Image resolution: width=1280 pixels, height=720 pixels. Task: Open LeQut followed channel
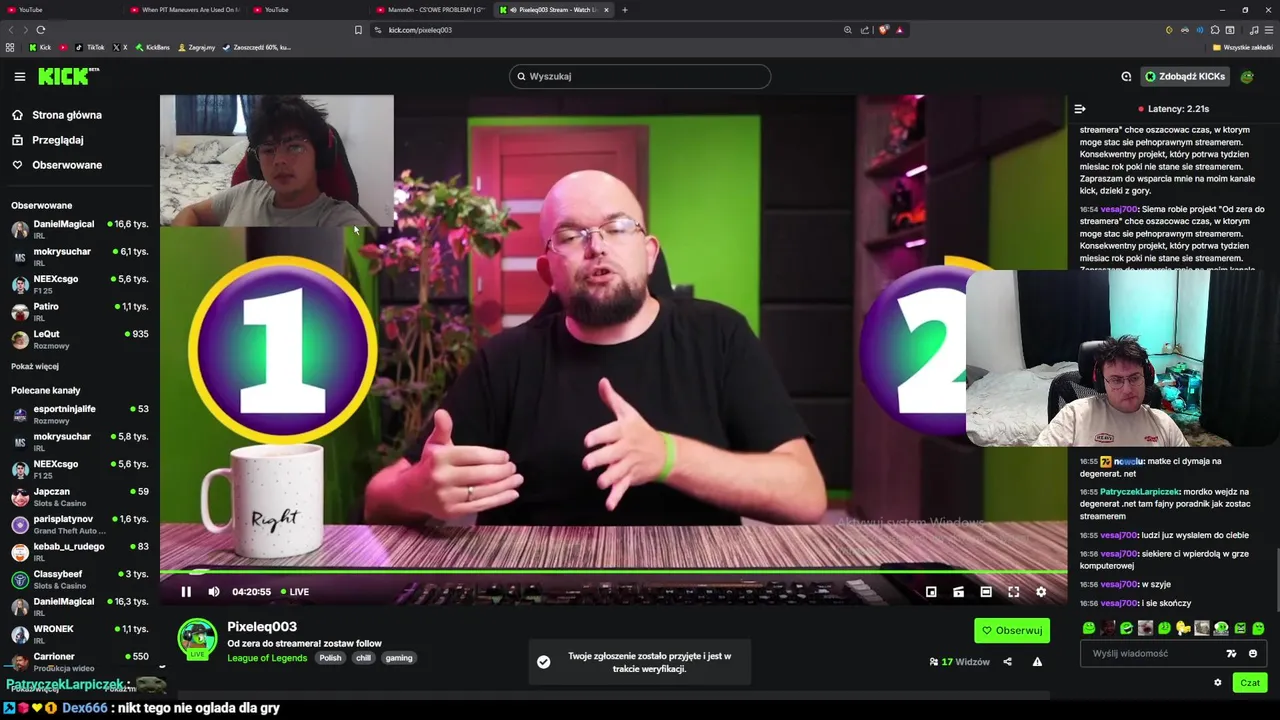[80, 339]
